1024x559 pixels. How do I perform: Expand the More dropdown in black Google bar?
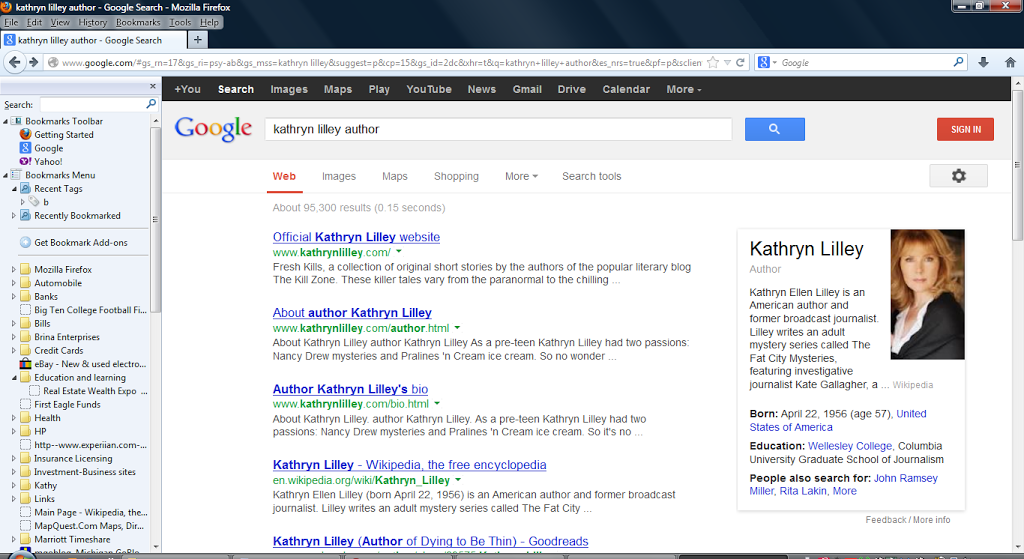[684, 89]
